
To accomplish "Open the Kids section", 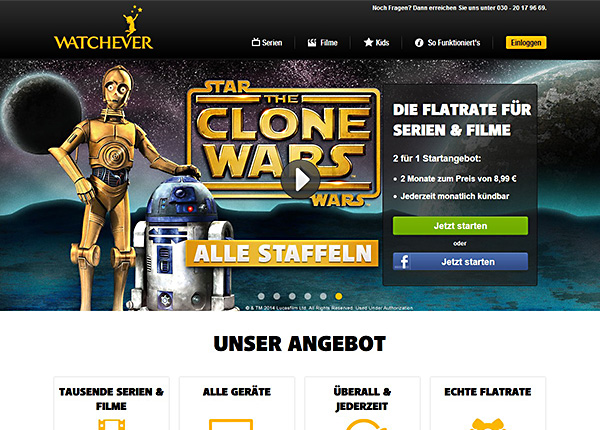I will tap(376, 42).
